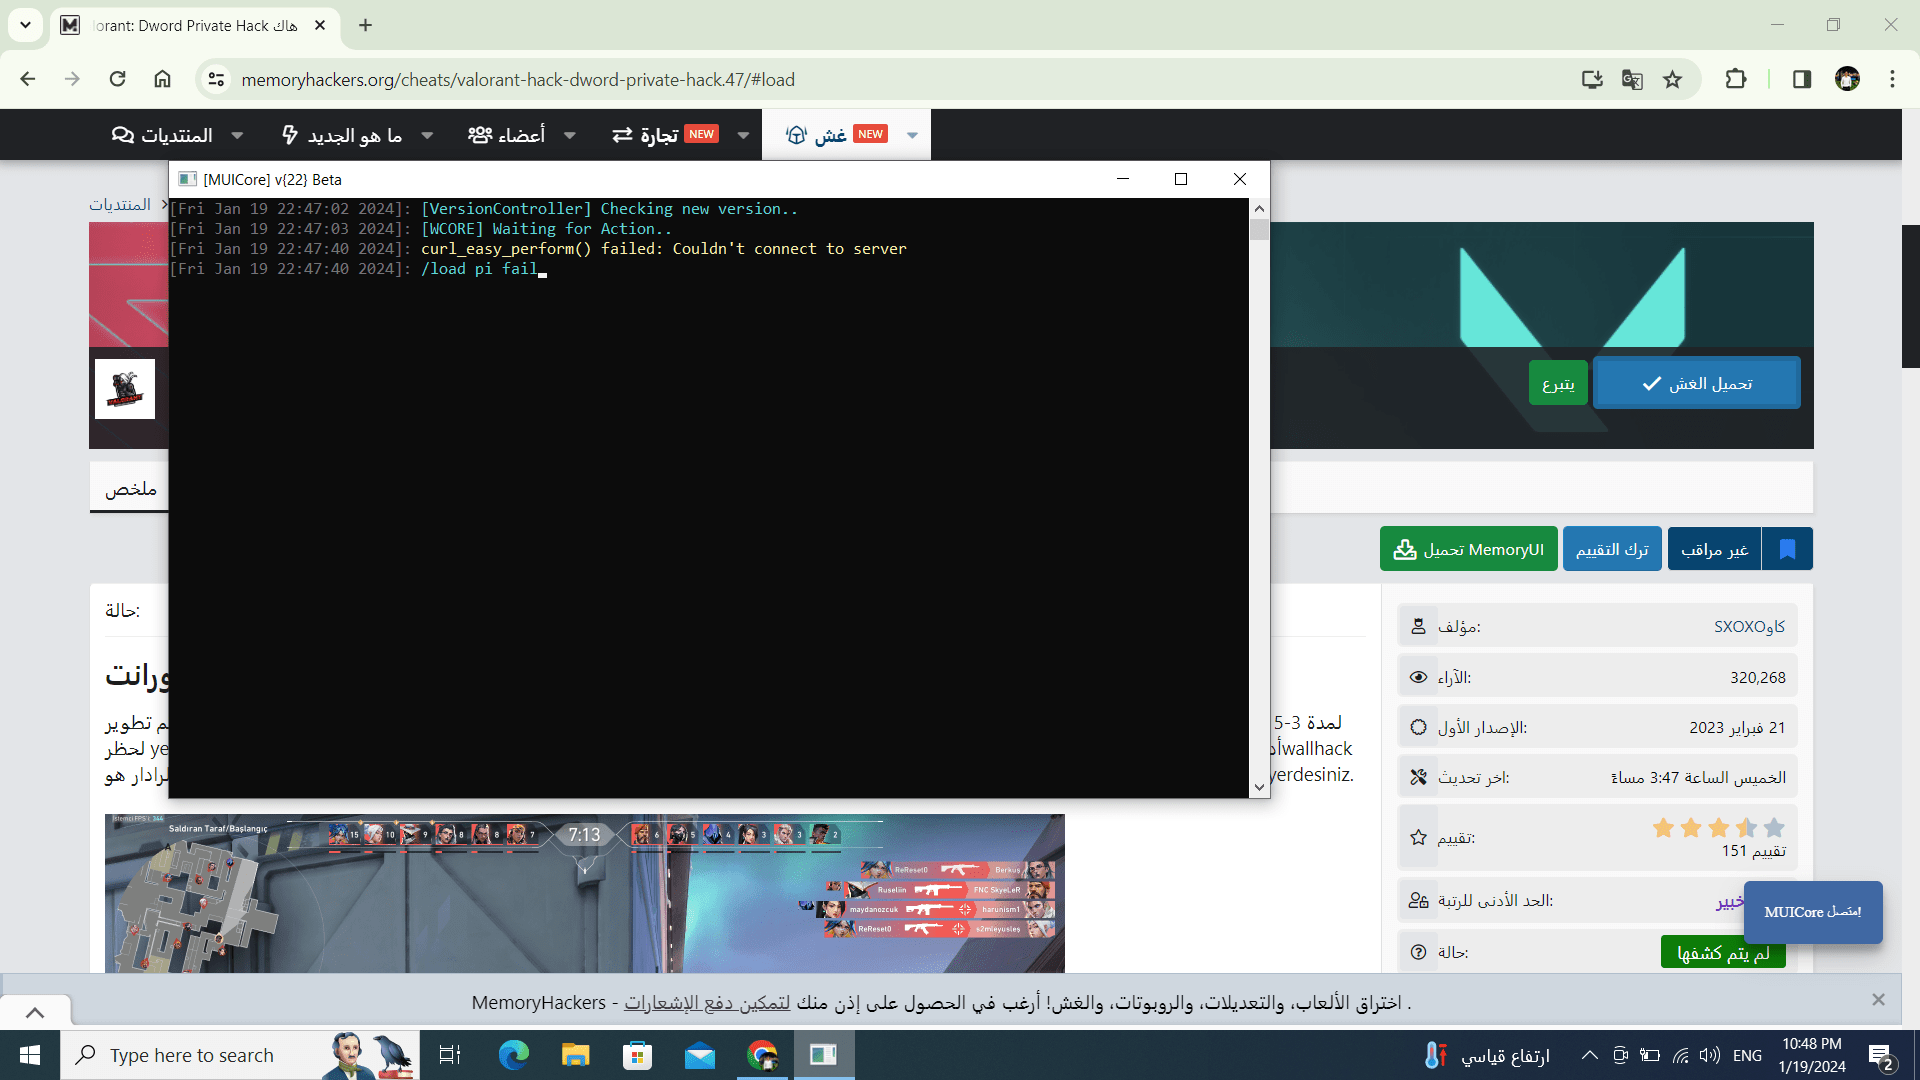This screenshot has height=1080, width=1920.
Task: Open the translate page icon
Action: pos(1632,79)
